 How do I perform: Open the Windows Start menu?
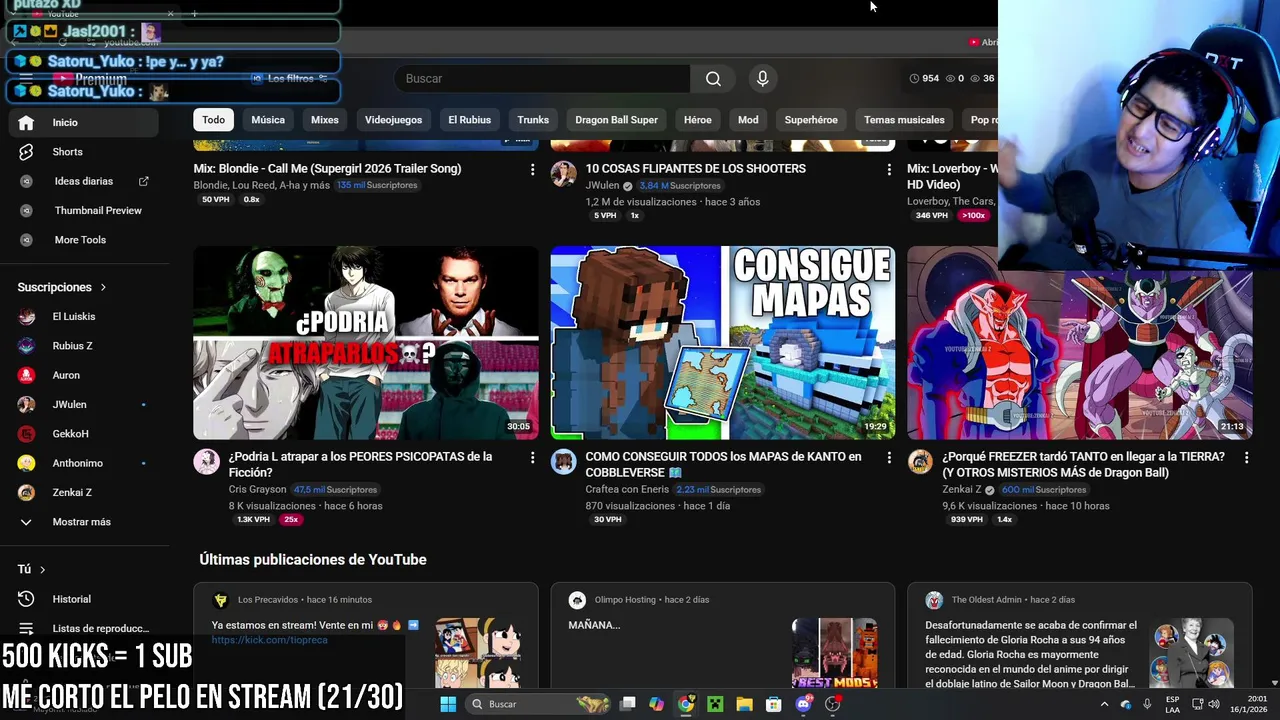pyautogui.click(x=448, y=704)
